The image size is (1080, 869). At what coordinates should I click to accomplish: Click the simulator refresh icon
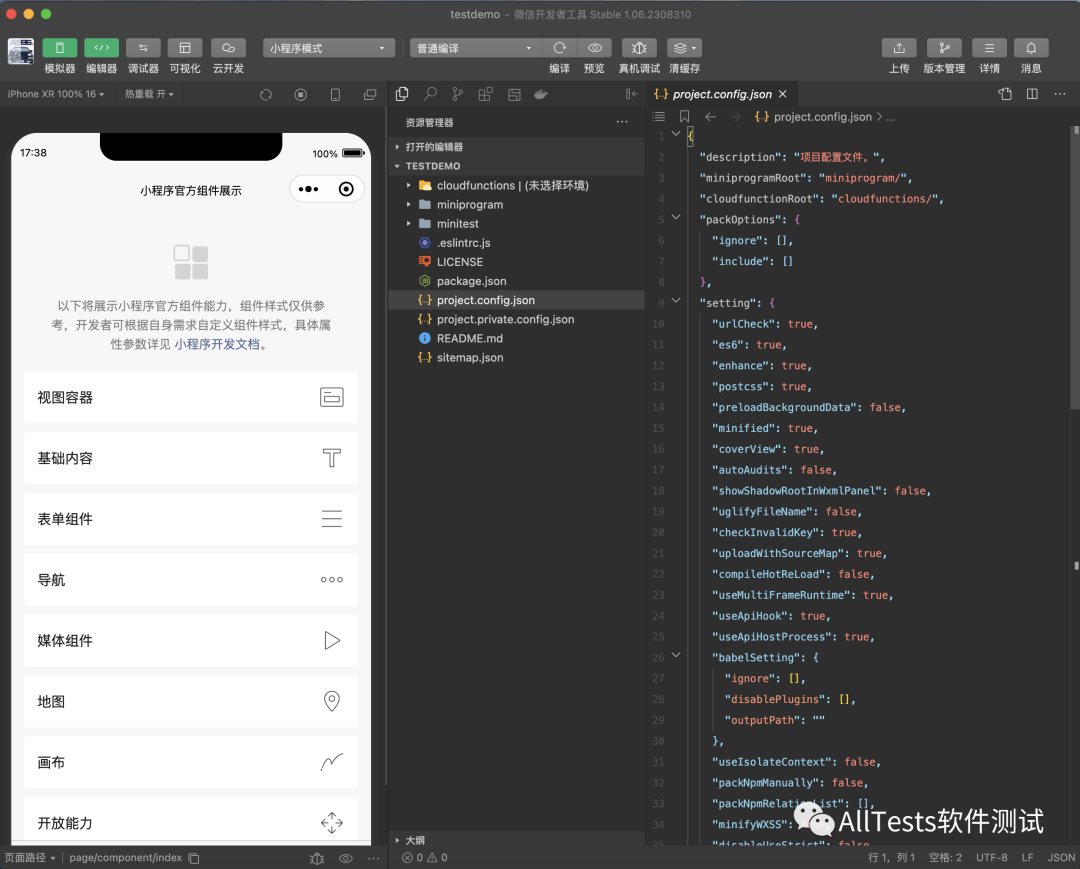[x=266, y=94]
